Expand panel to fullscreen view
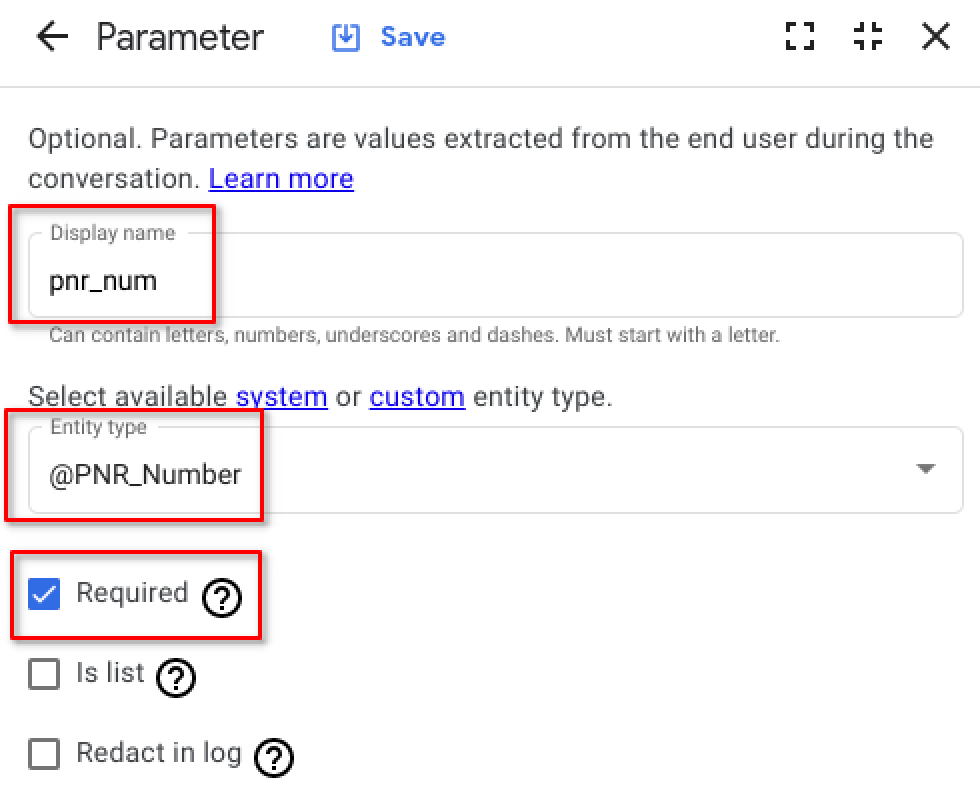980x802 pixels. coord(800,36)
